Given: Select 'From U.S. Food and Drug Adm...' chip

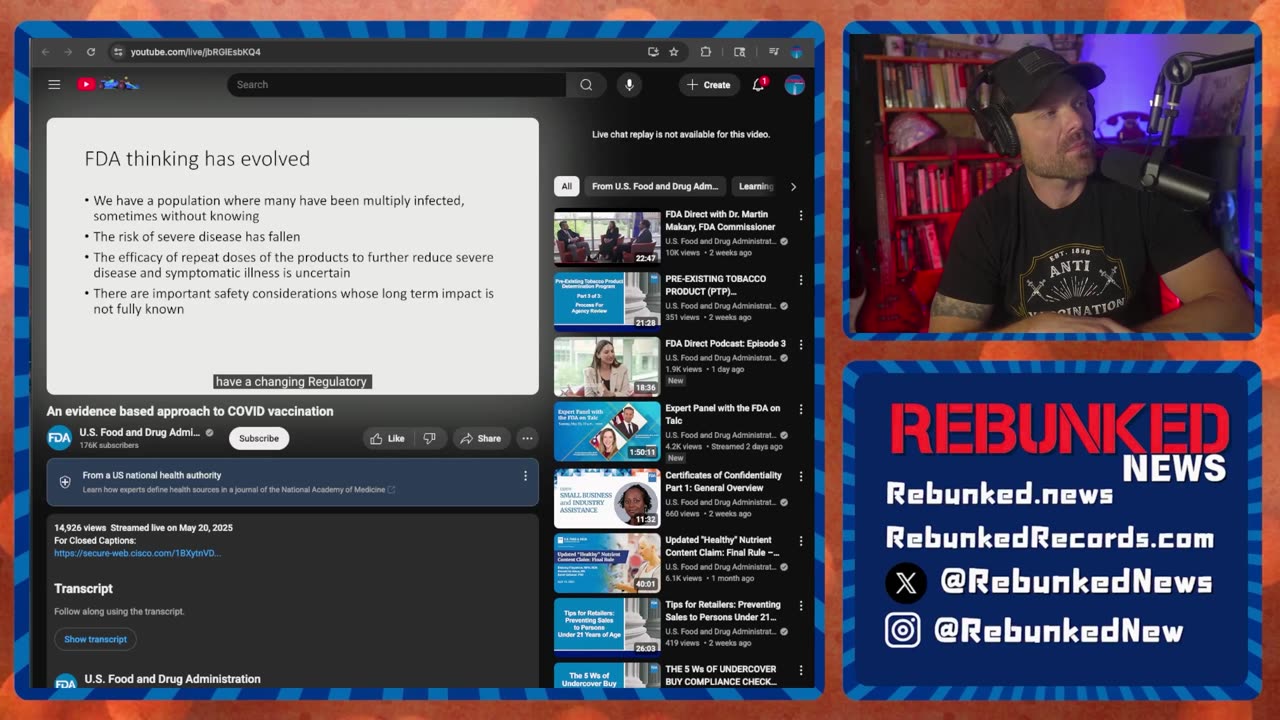Looking at the screenshot, I should (x=655, y=186).
